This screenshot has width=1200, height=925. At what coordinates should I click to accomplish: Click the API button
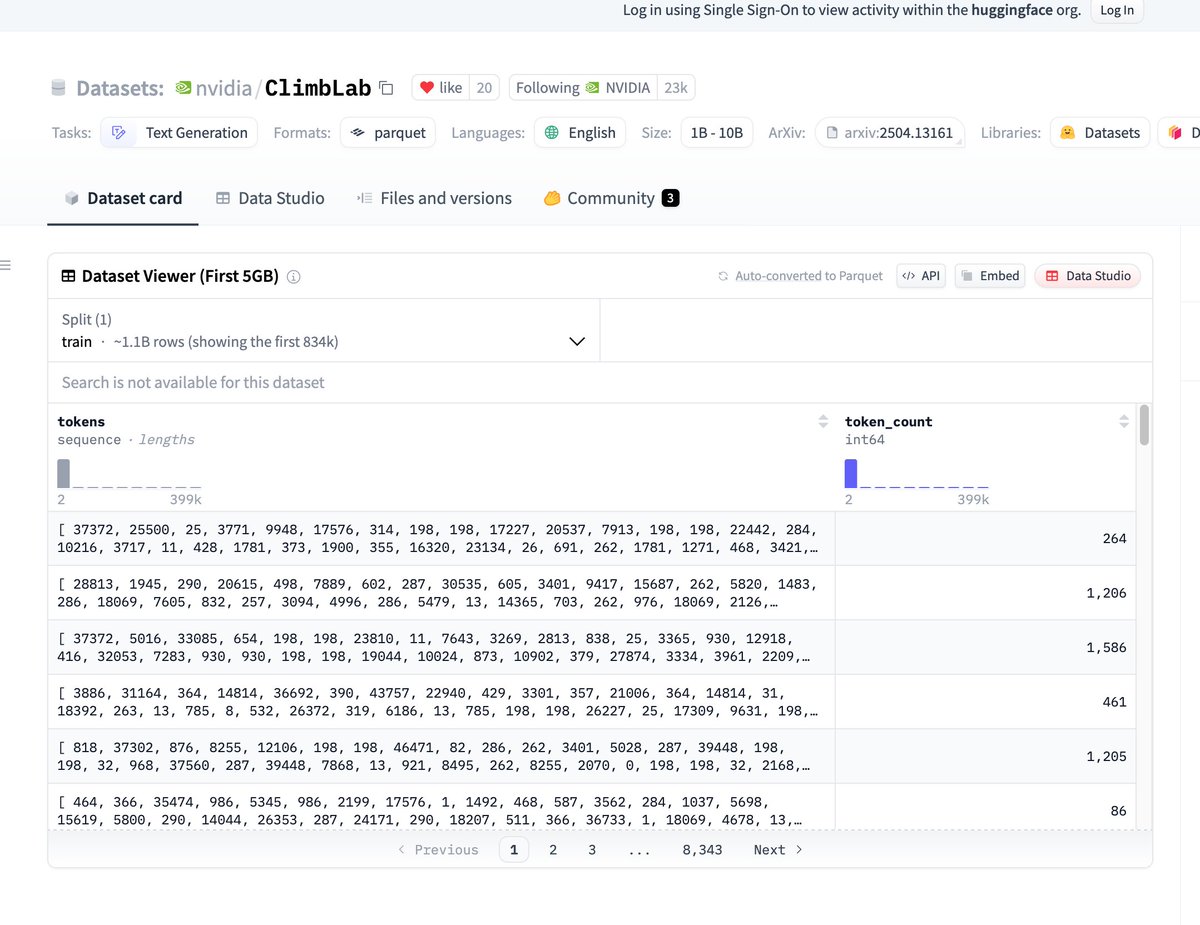pos(920,276)
